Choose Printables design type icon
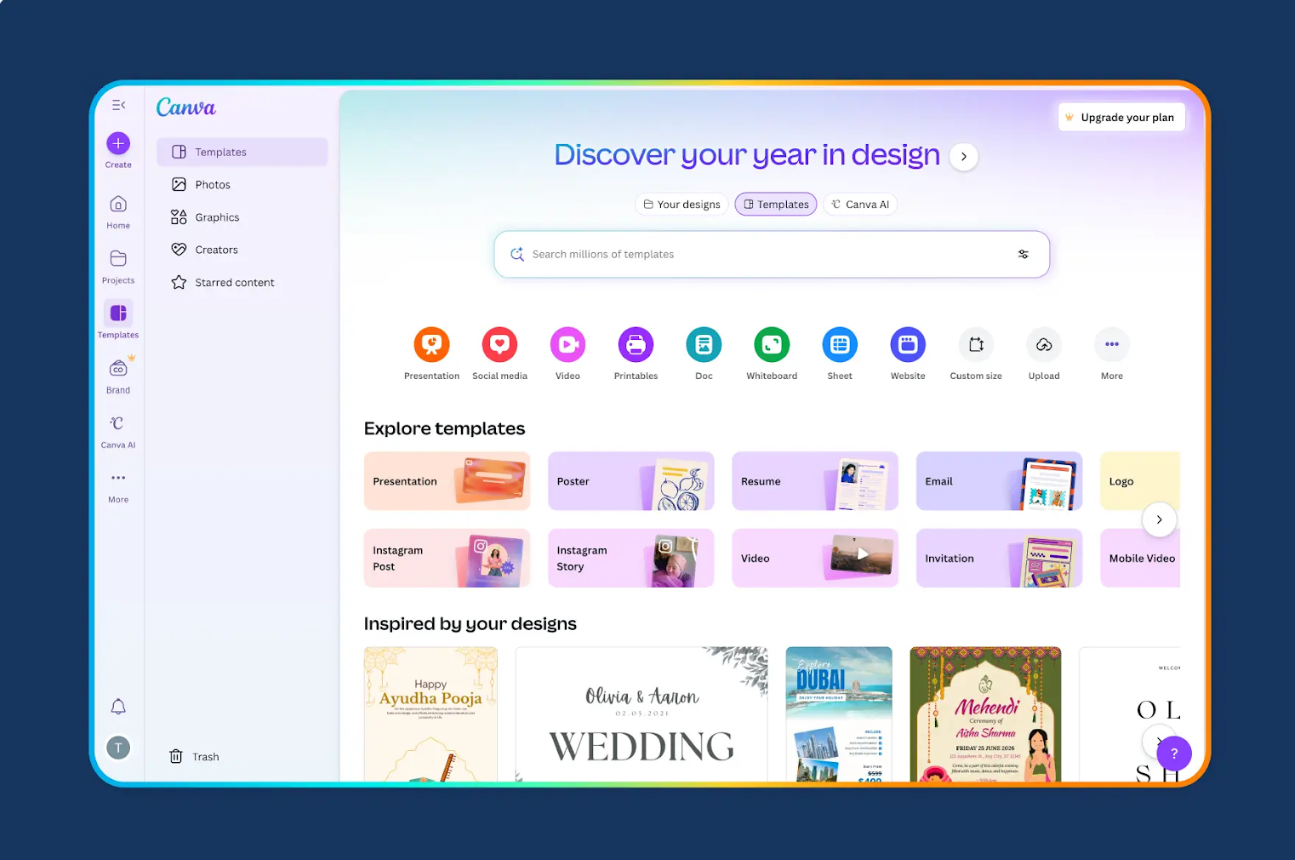Image resolution: width=1295 pixels, height=860 pixels. click(x=636, y=344)
